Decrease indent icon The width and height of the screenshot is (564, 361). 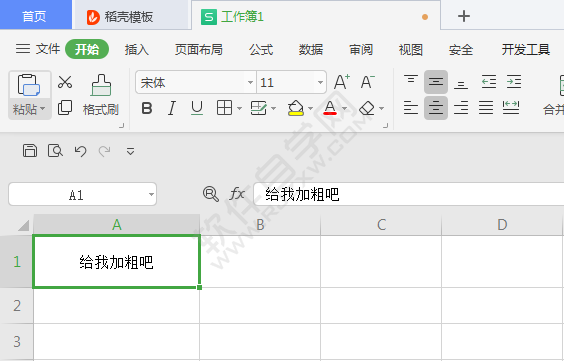pyautogui.click(x=489, y=82)
